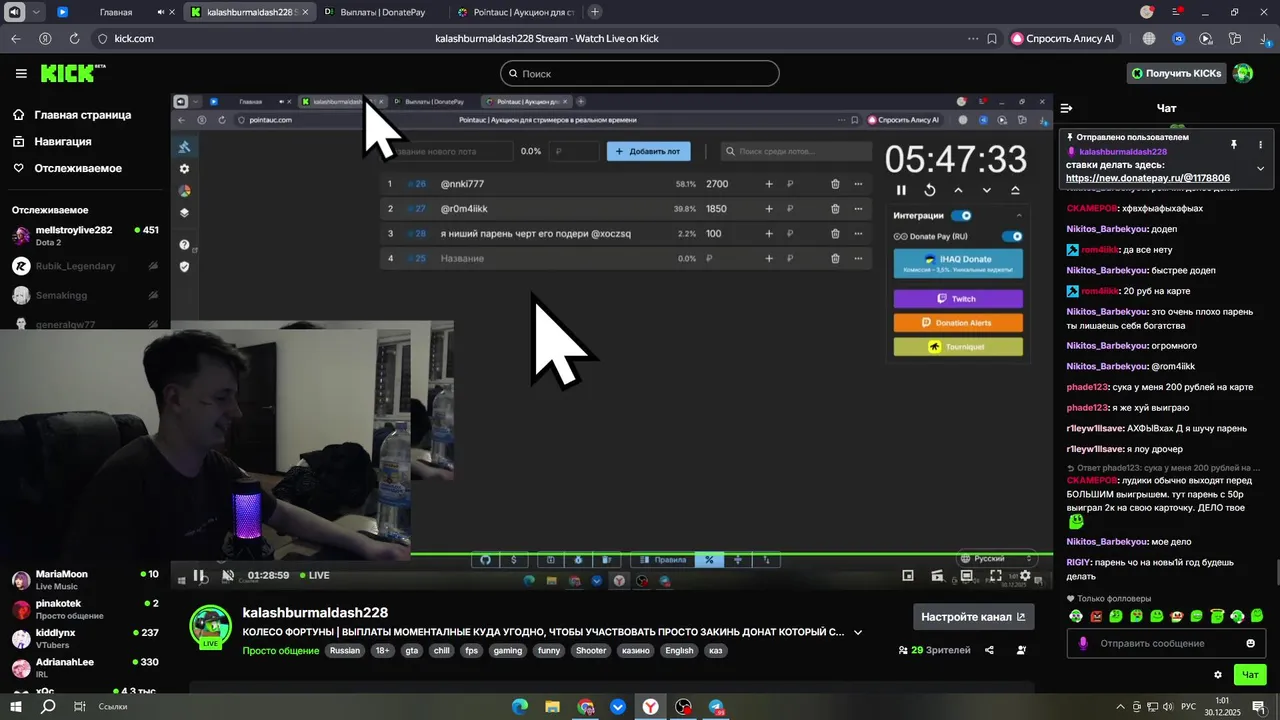Bookmark this page
This screenshot has width=1280, height=720.
tap(992, 38)
